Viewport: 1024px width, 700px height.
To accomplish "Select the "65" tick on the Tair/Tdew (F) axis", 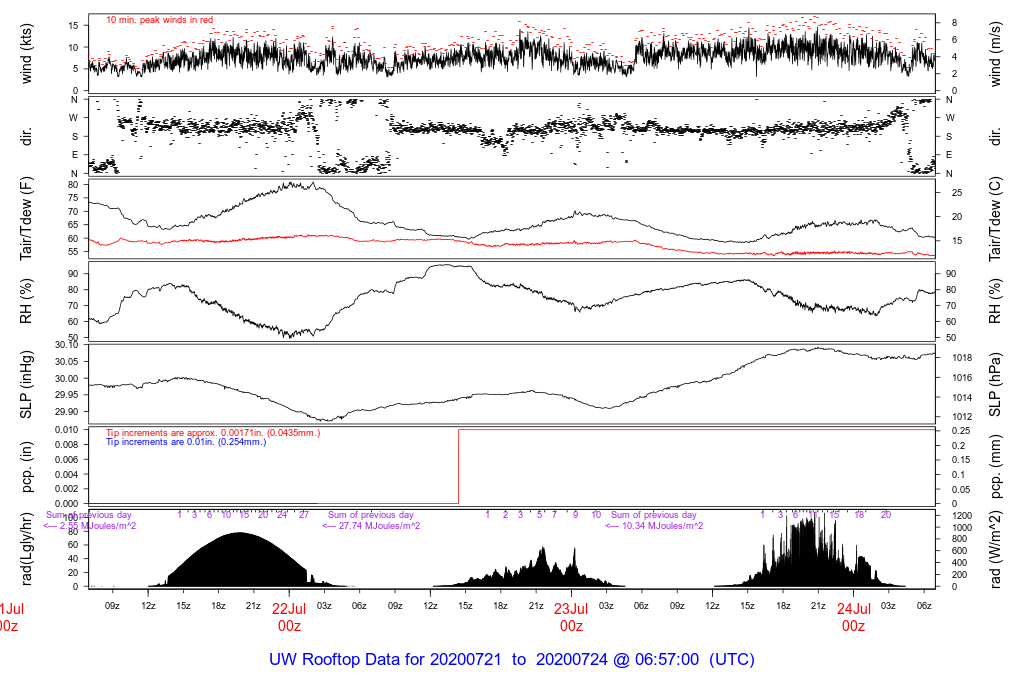I will 73,225.
